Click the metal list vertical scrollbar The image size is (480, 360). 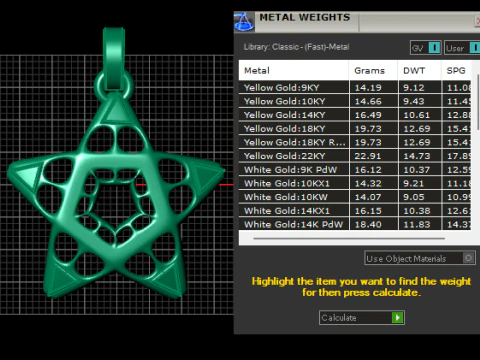point(478,102)
